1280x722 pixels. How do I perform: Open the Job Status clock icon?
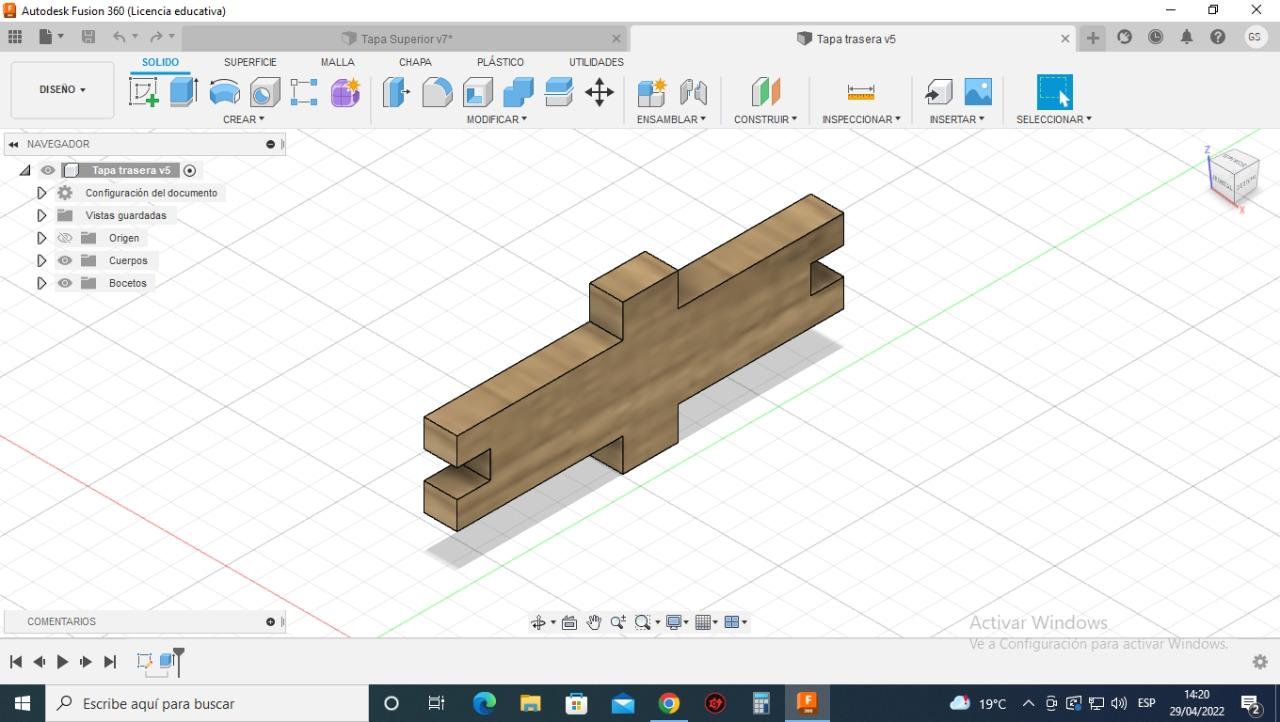[1155, 37]
